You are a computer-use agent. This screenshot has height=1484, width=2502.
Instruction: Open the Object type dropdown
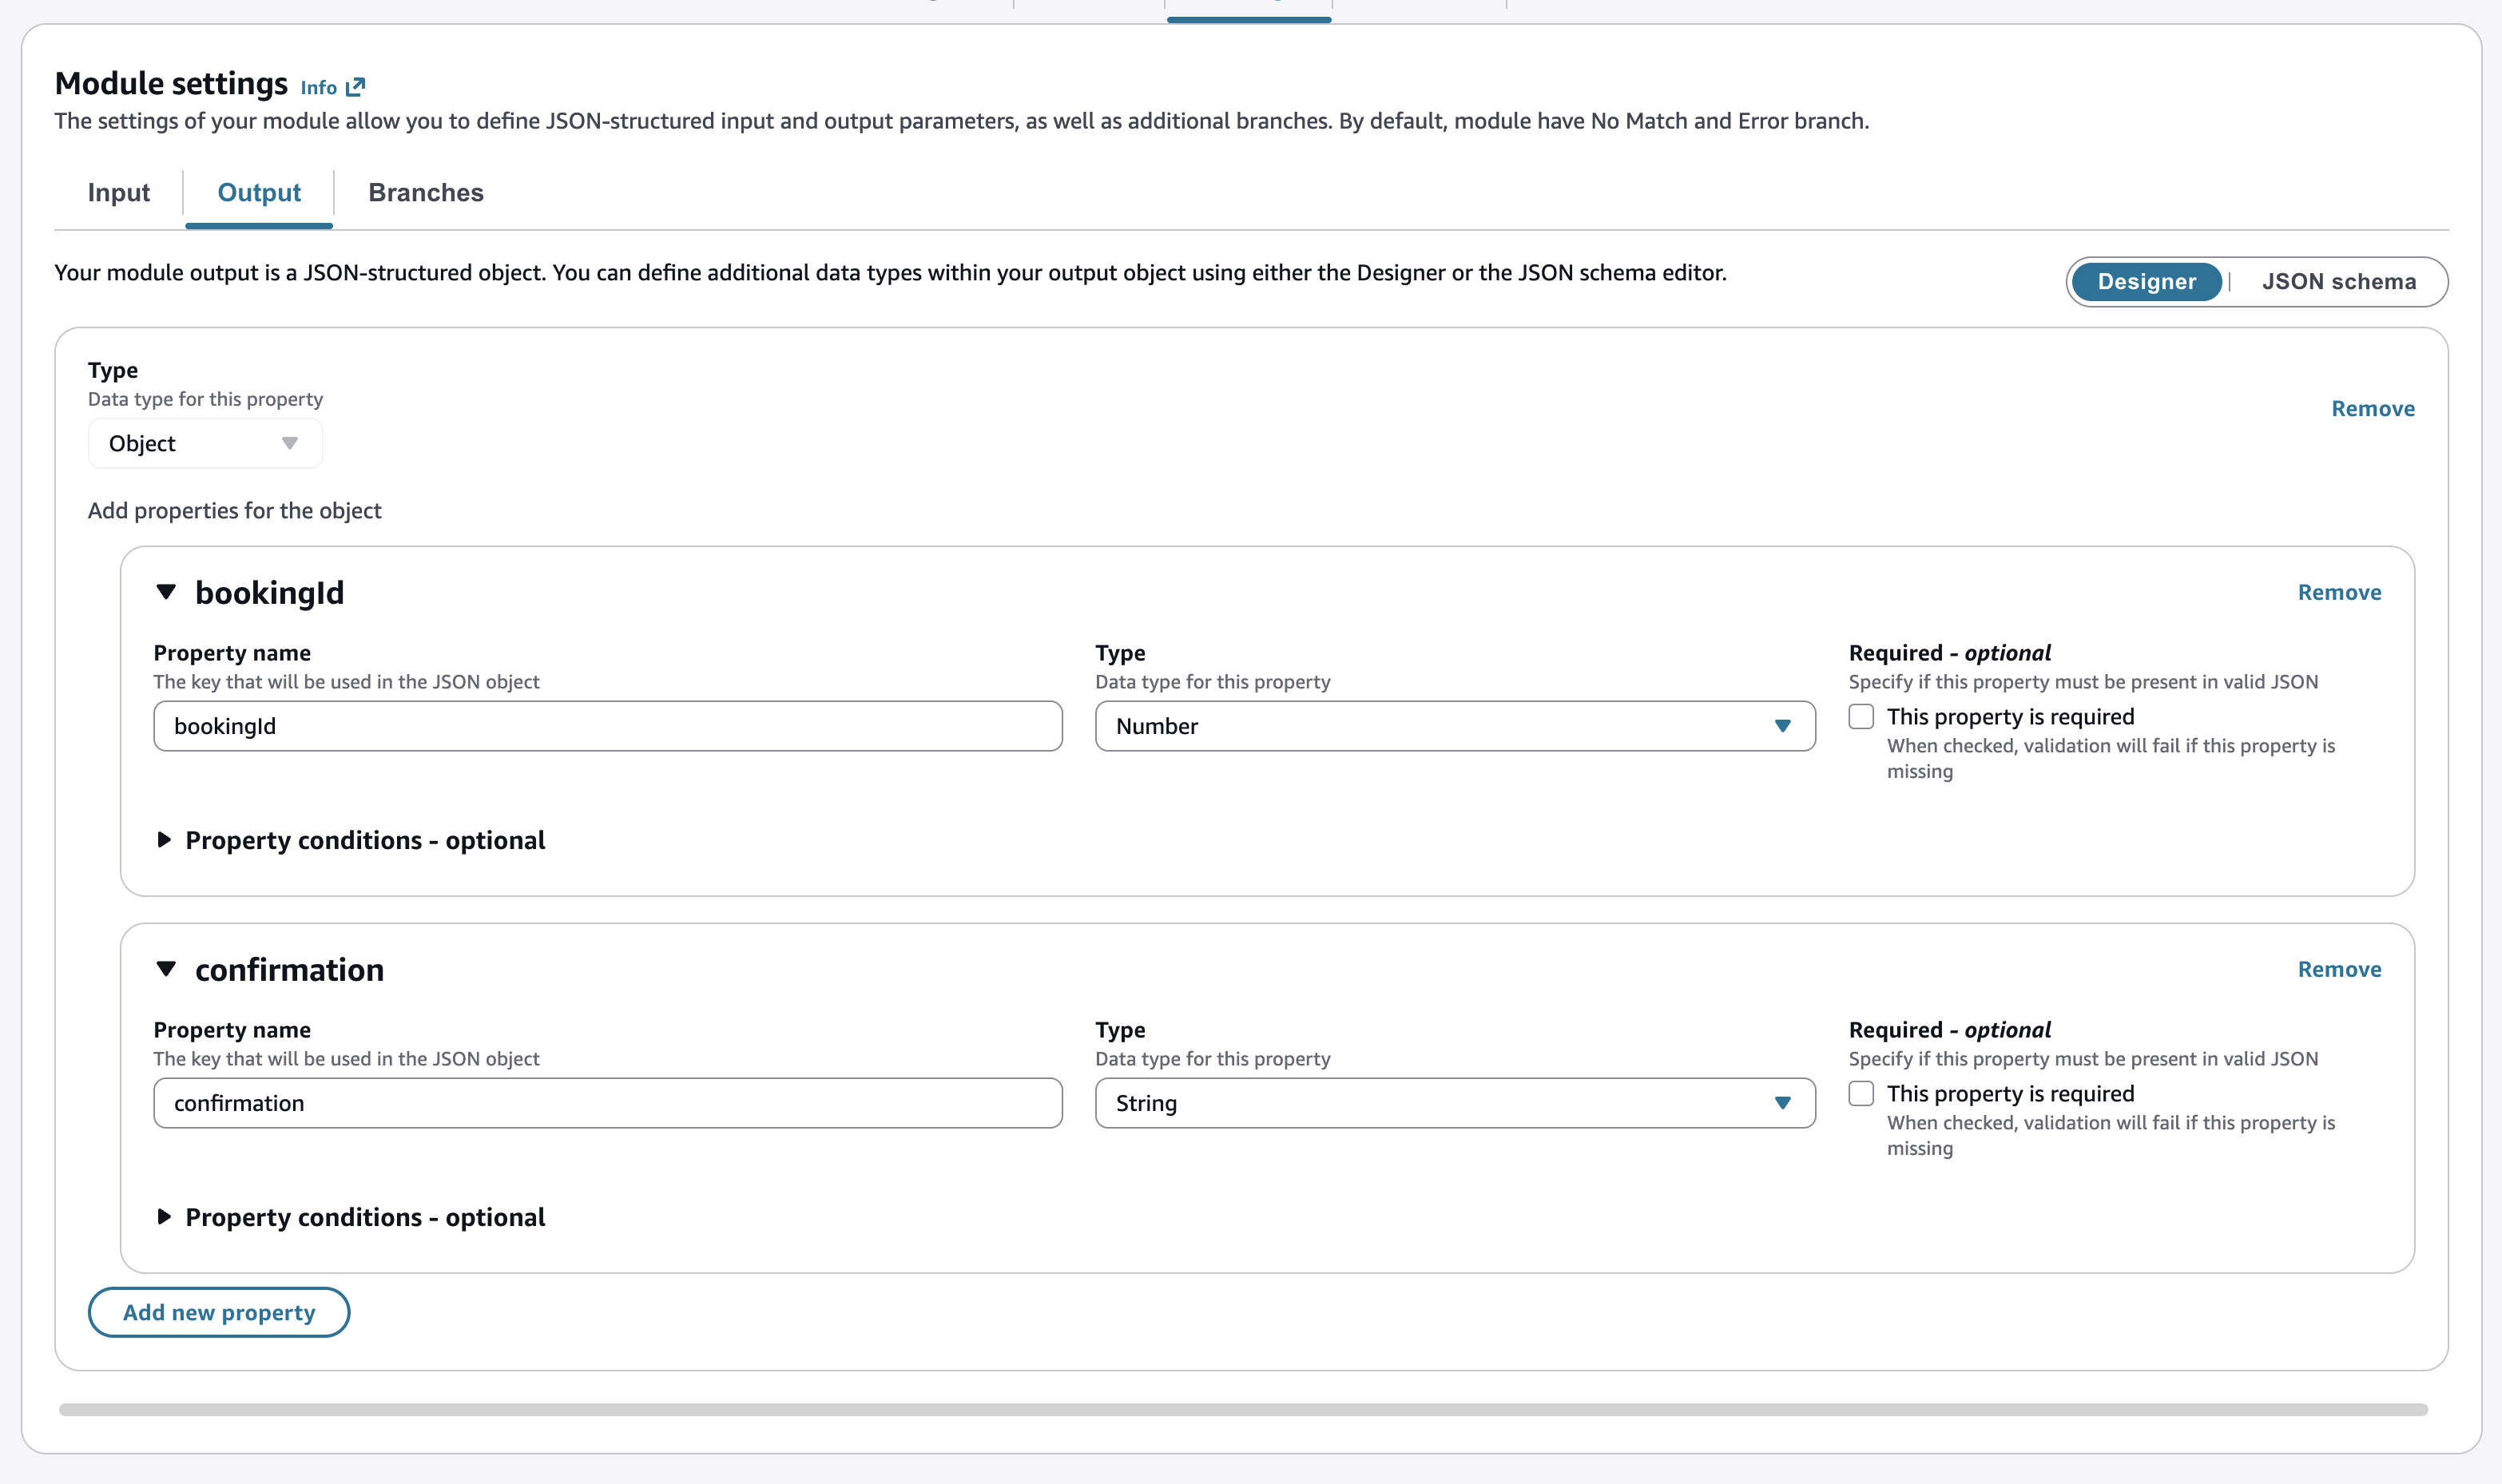[205, 443]
